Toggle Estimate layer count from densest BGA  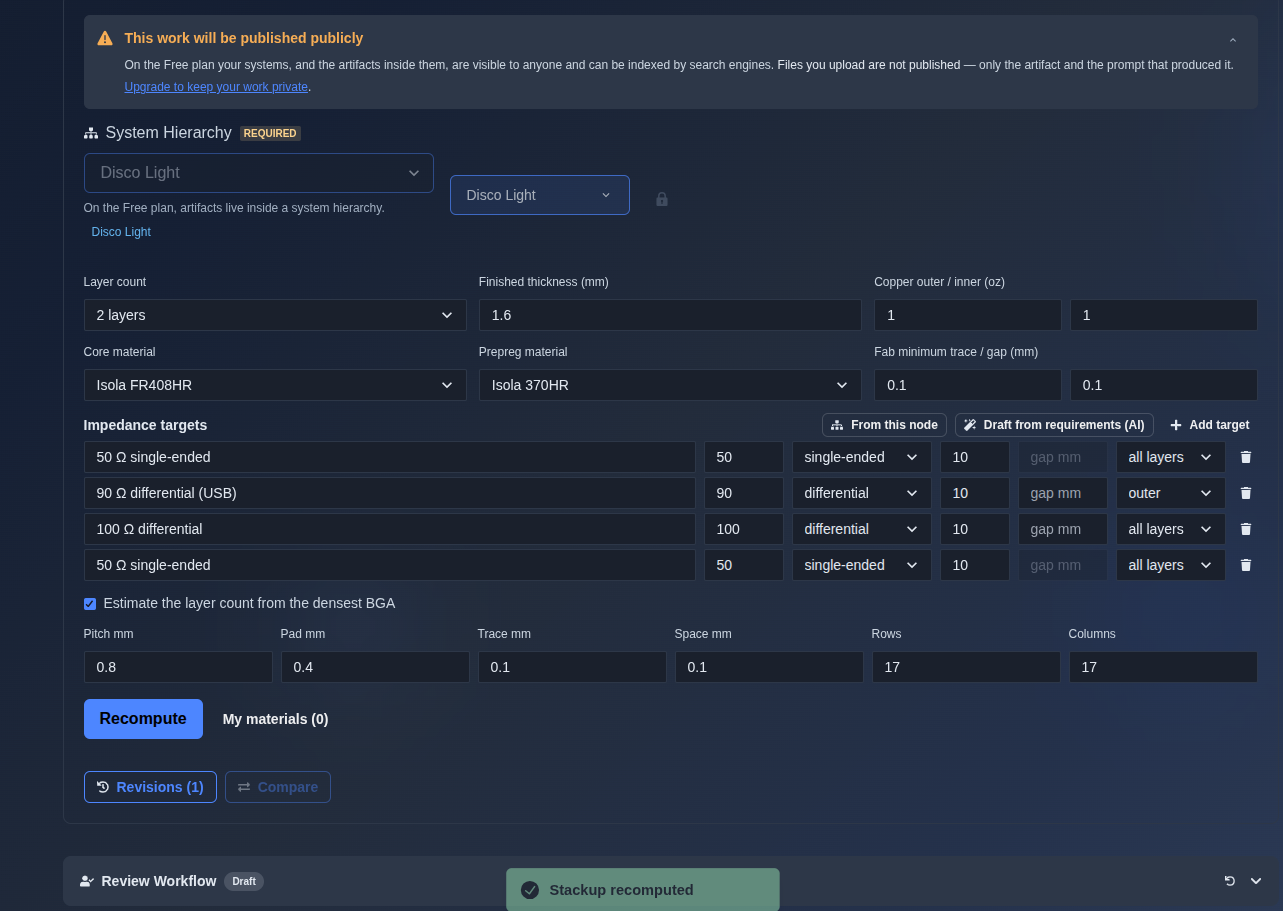90,603
